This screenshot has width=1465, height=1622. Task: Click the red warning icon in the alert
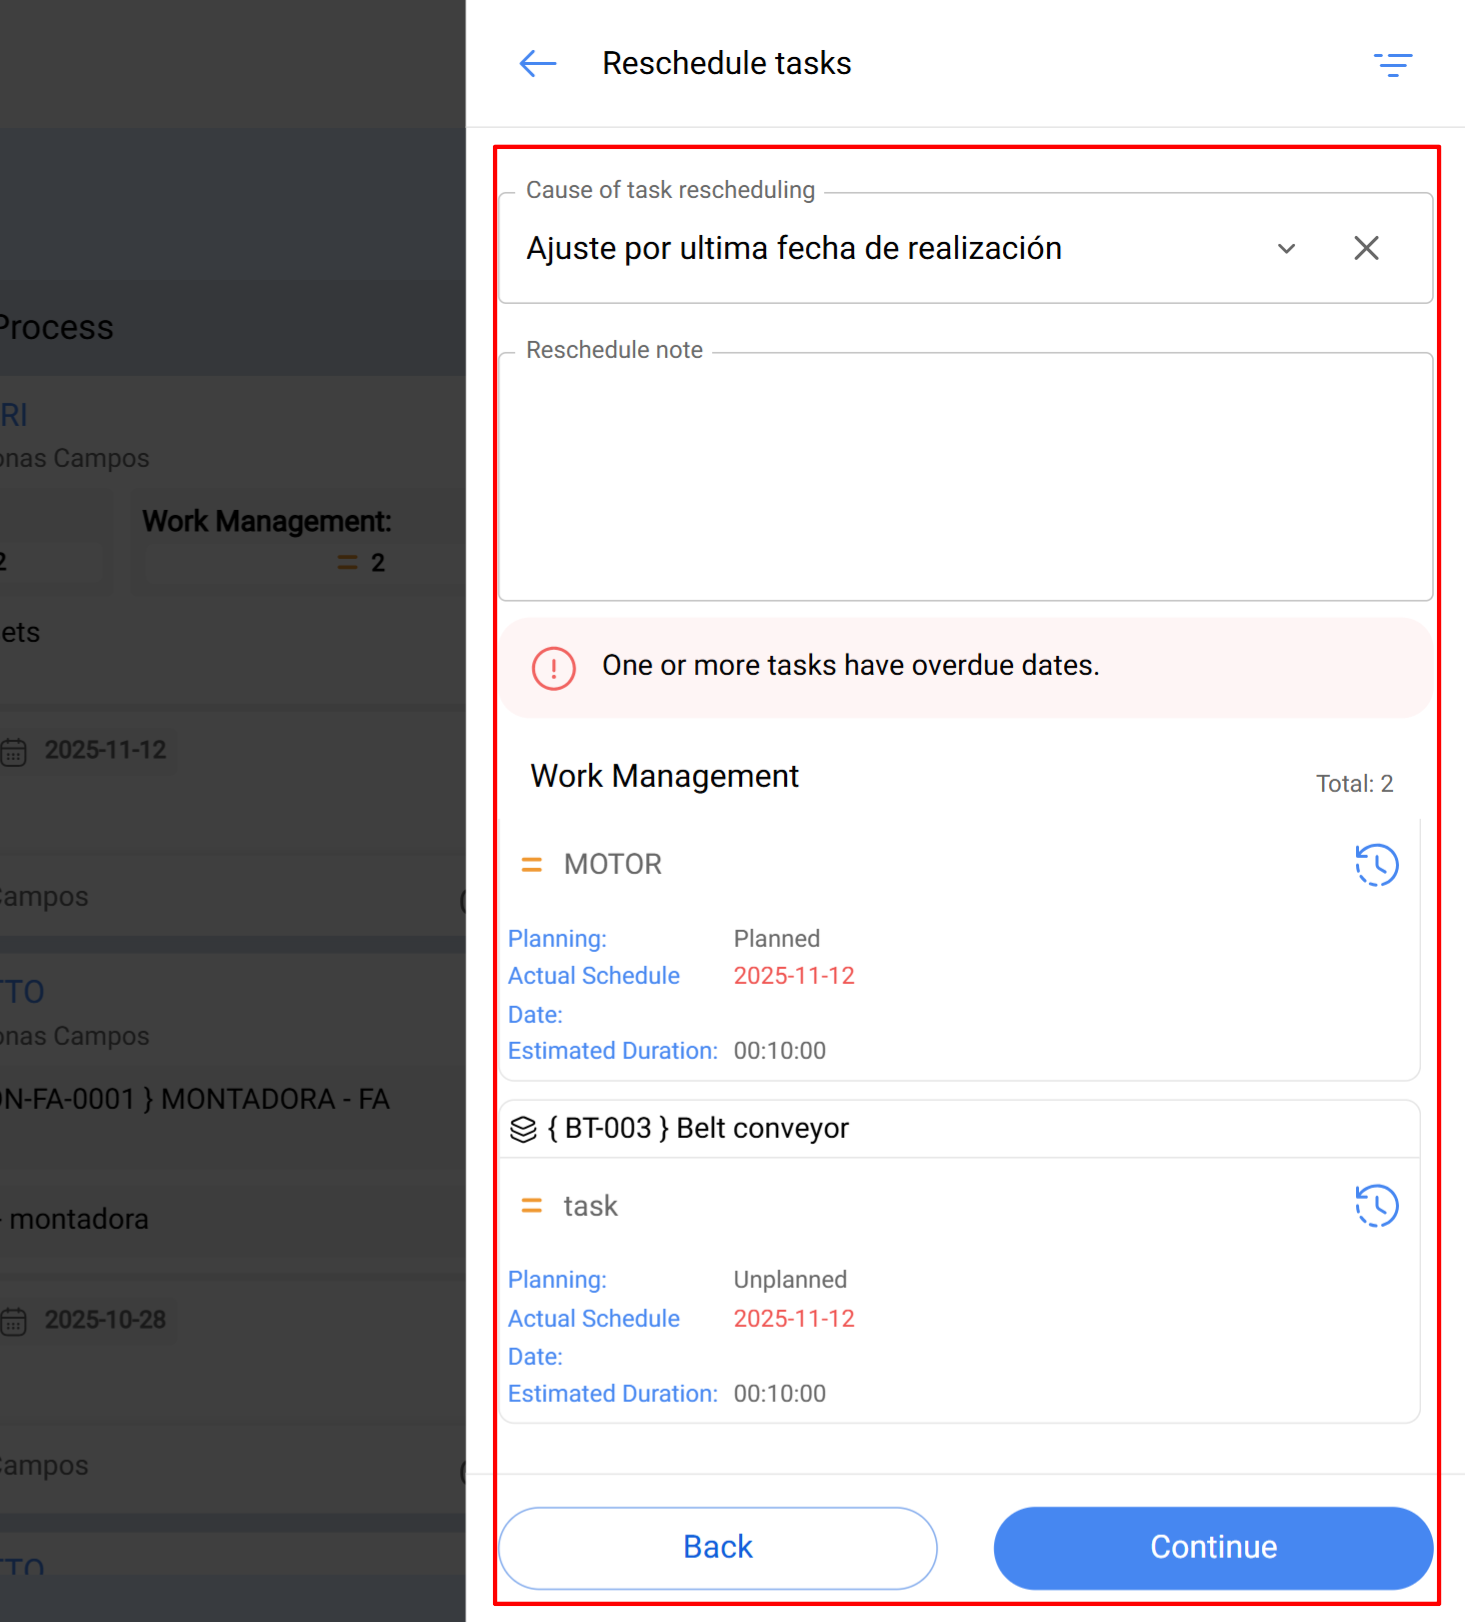[553, 668]
